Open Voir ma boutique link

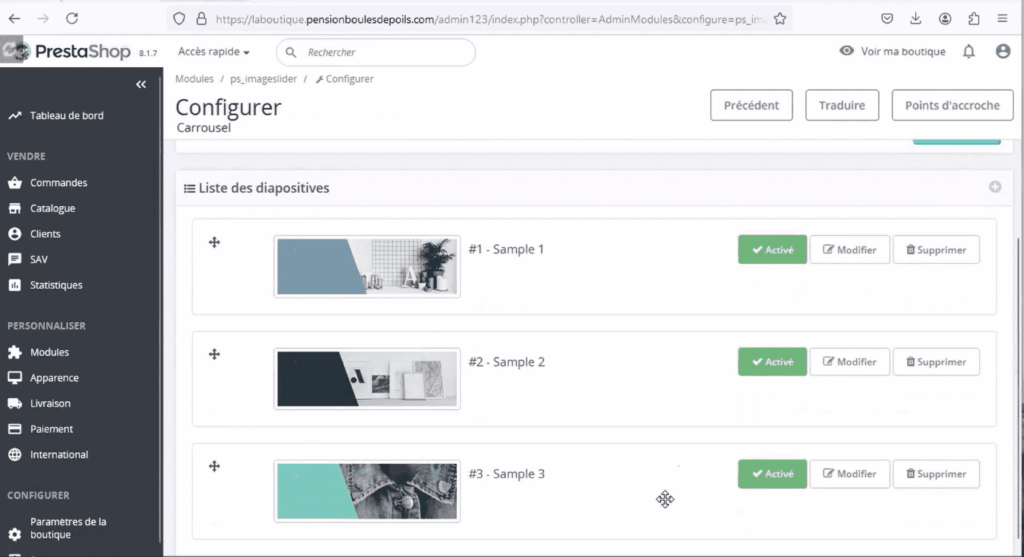coord(892,51)
